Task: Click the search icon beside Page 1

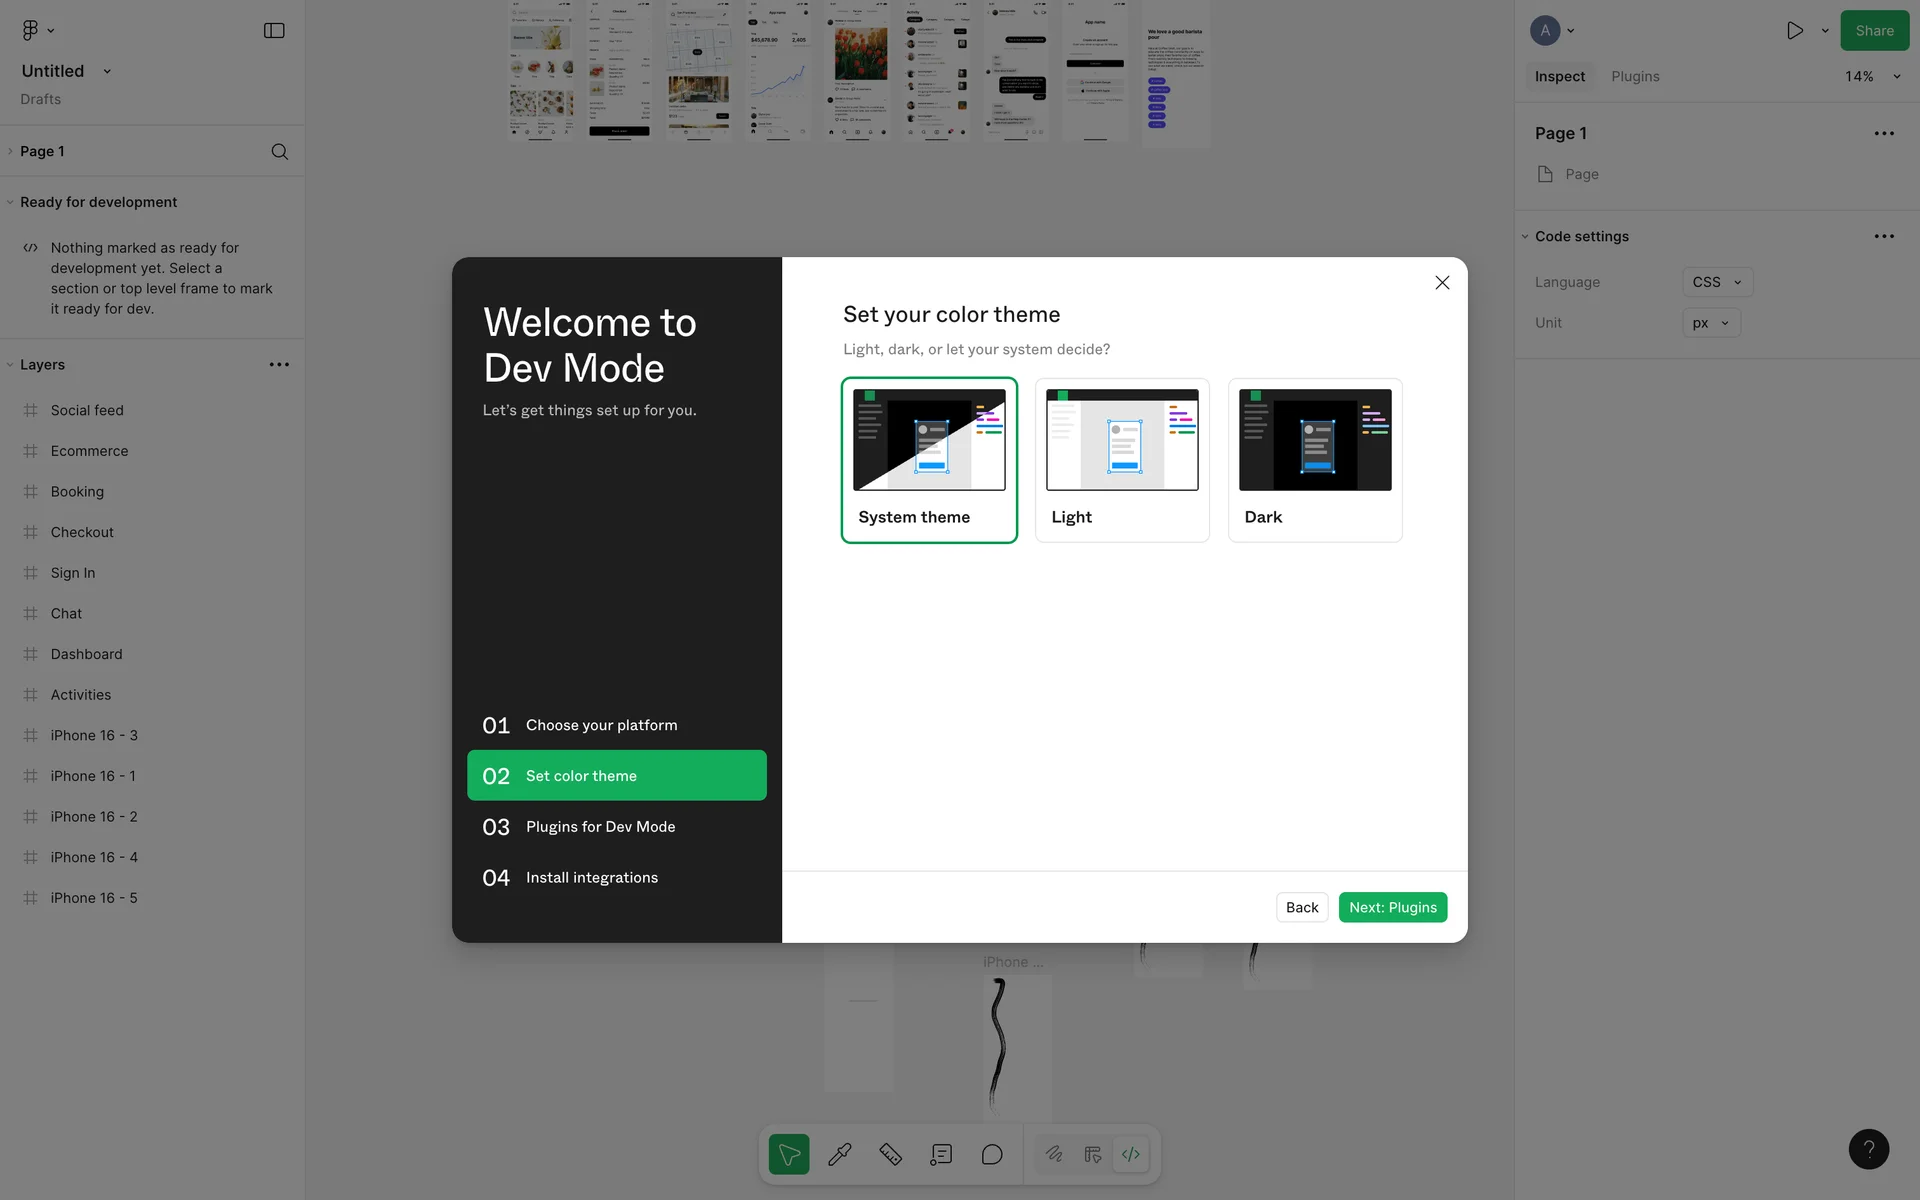Action: (x=280, y=151)
